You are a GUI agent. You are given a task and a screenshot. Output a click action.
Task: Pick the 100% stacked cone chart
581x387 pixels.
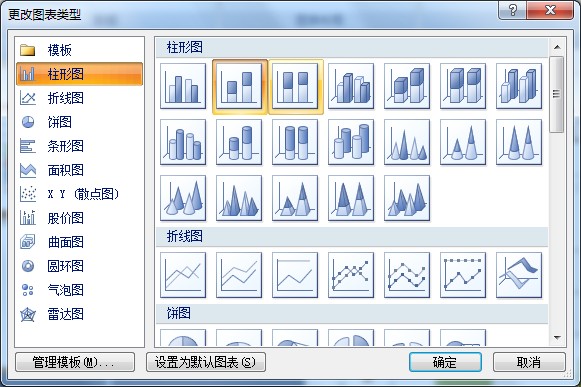(x=519, y=142)
